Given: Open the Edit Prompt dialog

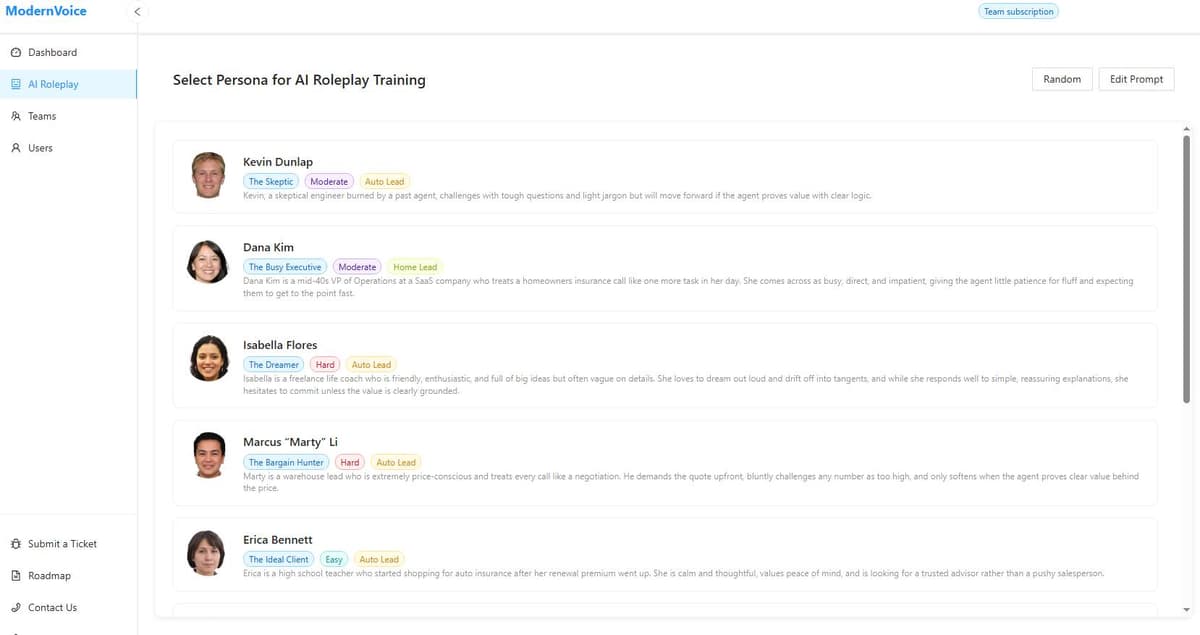Looking at the screenshot, I should pyautogui.click(x=1136, y=78).
